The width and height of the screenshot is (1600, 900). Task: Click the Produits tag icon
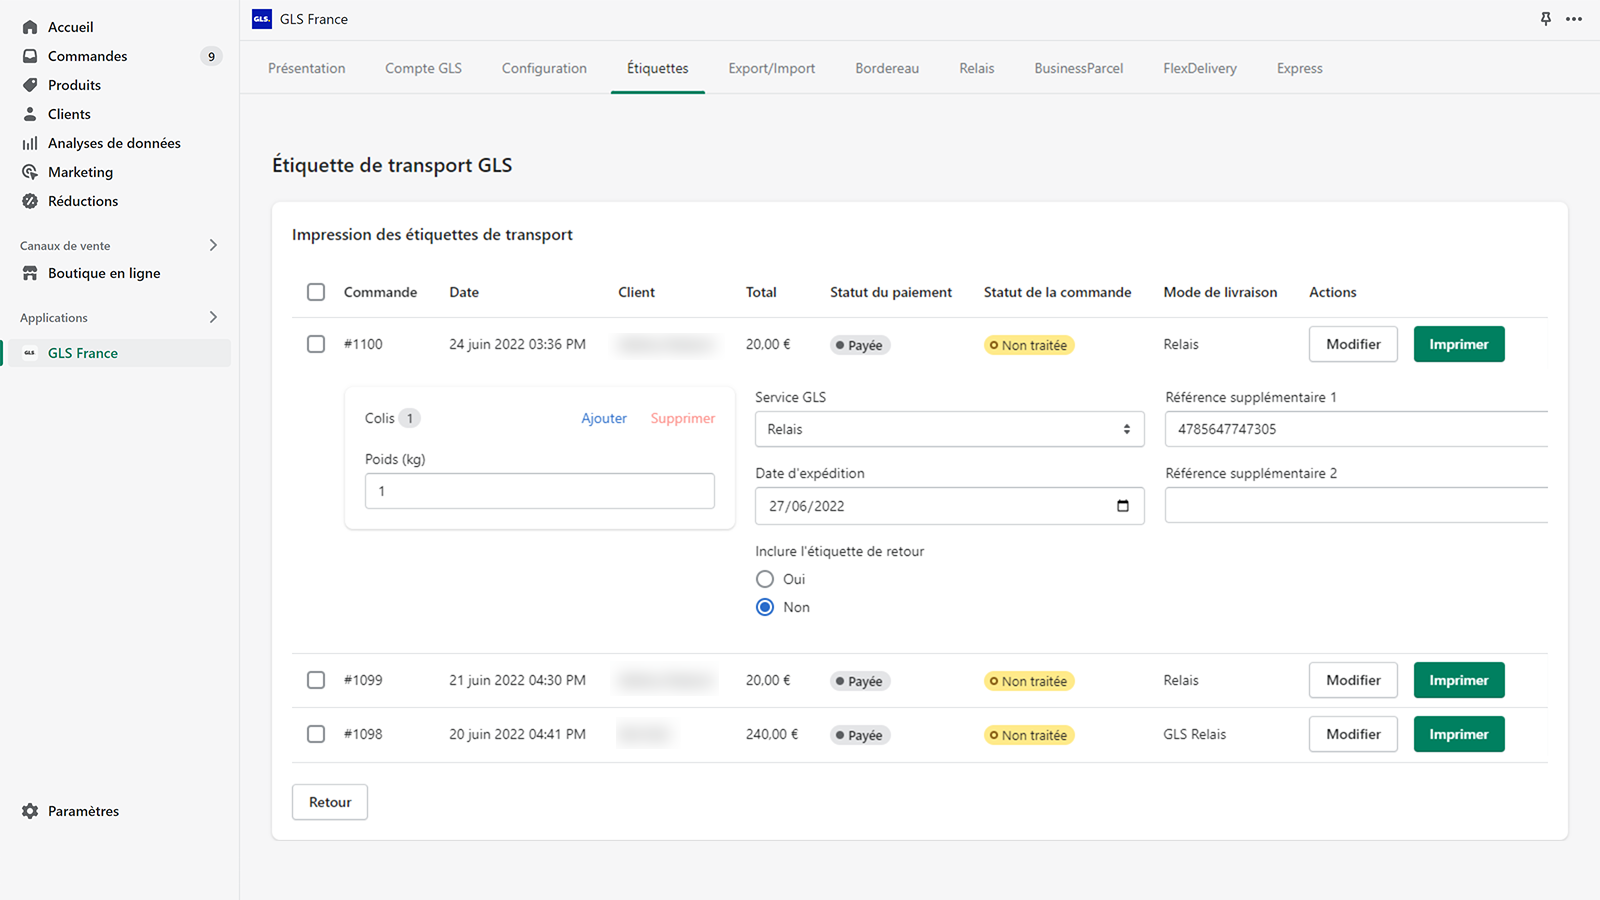30,85
